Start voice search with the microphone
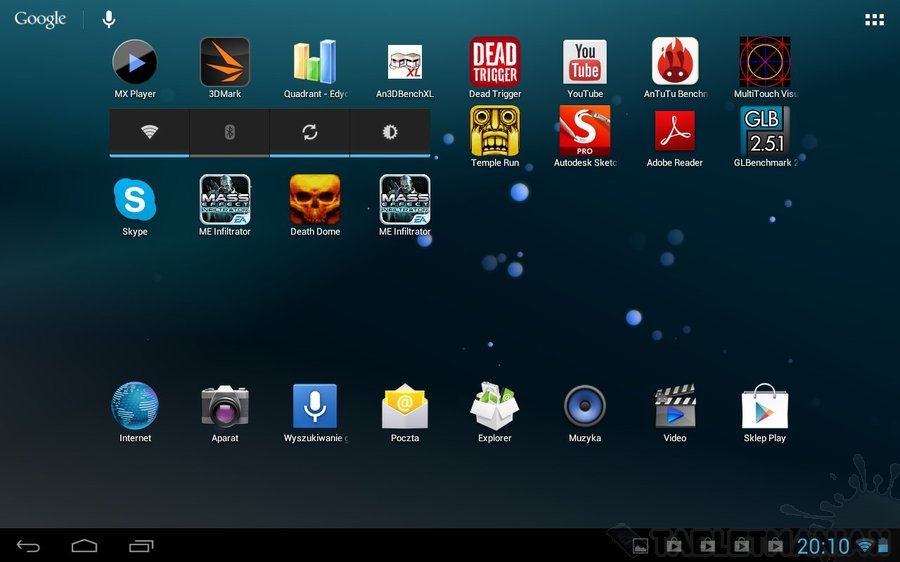Viewport: 900px width, 562px height. coord(108,19)
